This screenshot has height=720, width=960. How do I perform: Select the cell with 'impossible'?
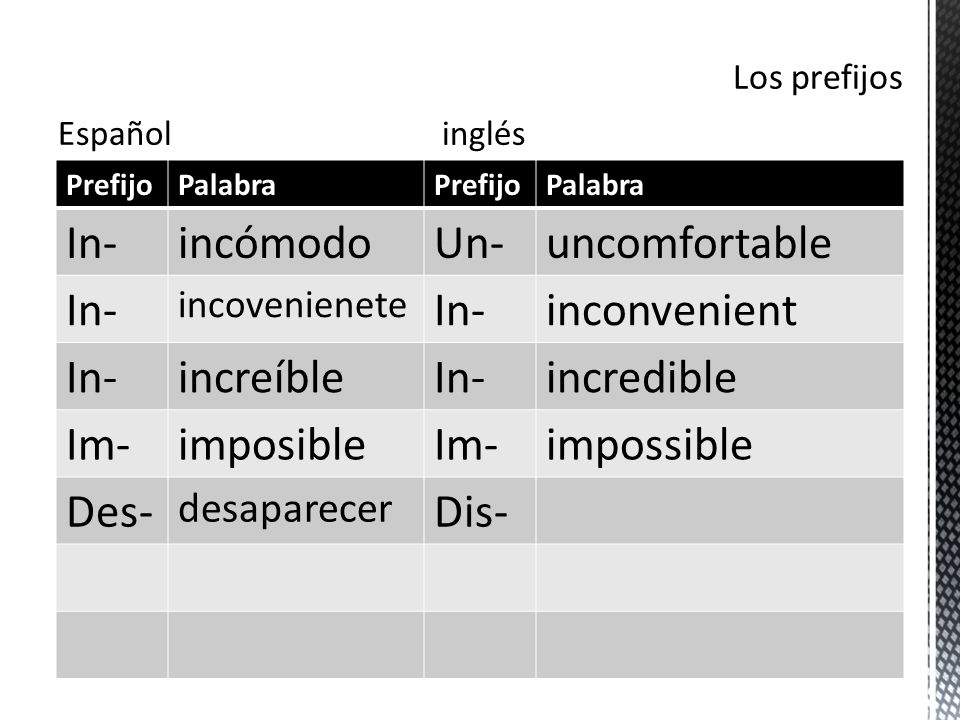(720, 444)
